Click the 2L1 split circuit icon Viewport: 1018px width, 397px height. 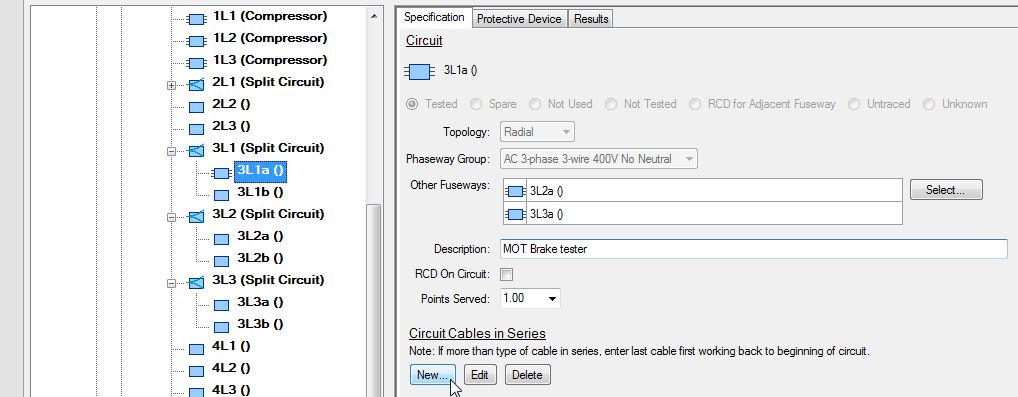coord(196,85)
